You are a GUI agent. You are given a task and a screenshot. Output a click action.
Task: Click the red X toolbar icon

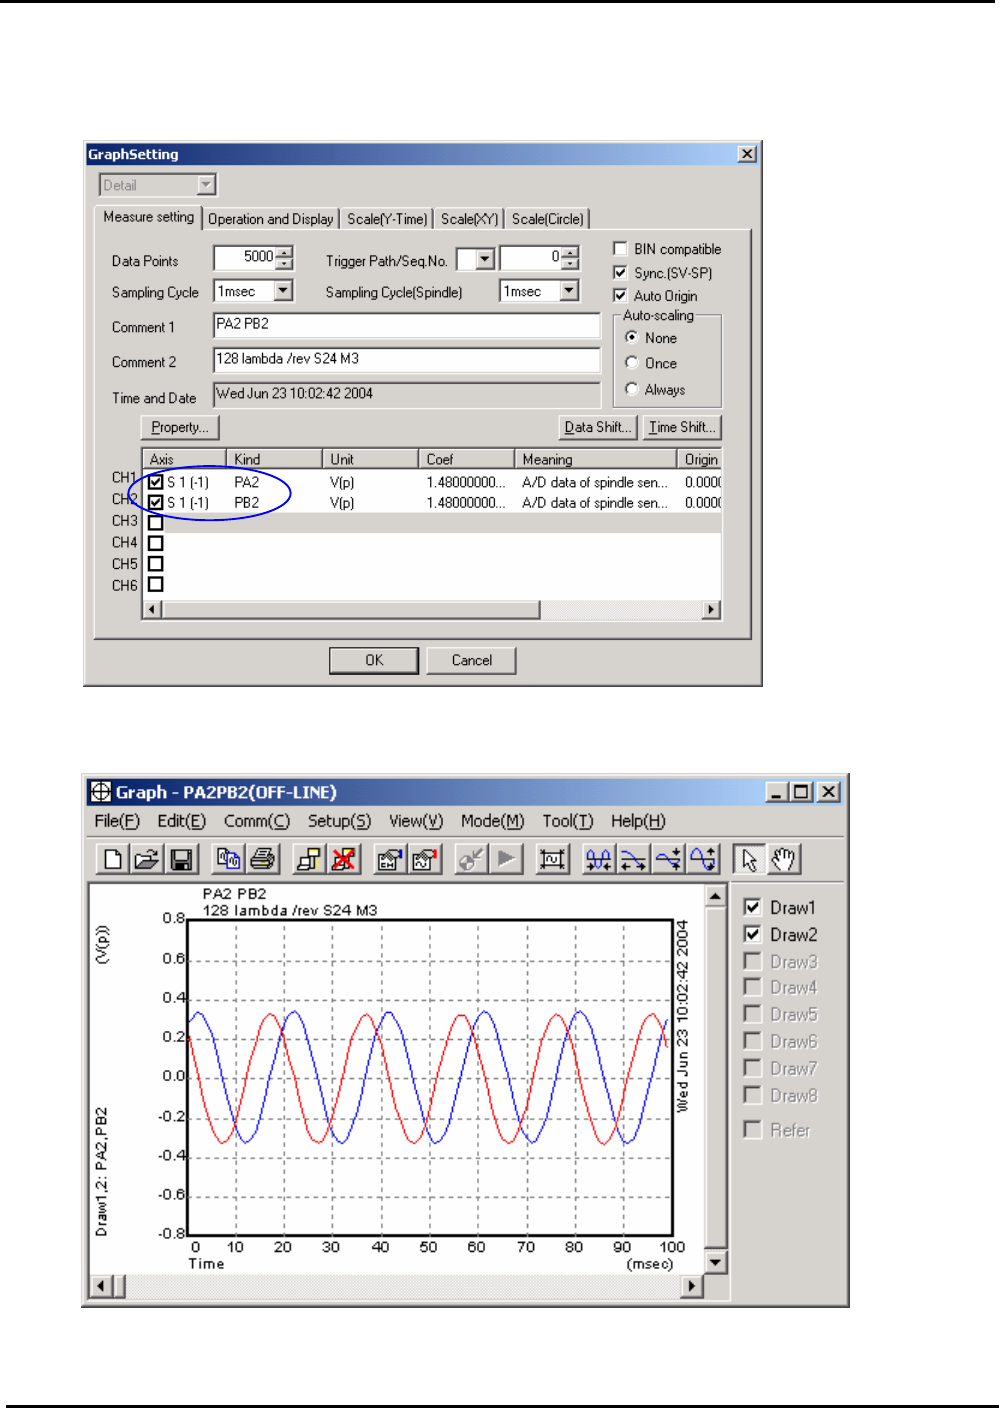[344, 859]
